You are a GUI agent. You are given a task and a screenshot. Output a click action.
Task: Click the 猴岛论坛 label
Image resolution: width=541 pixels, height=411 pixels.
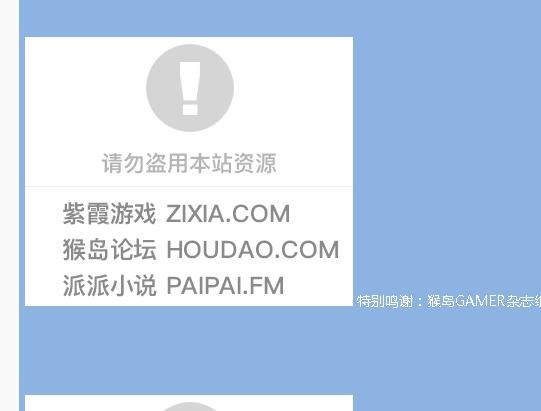[x=109, y=249]
